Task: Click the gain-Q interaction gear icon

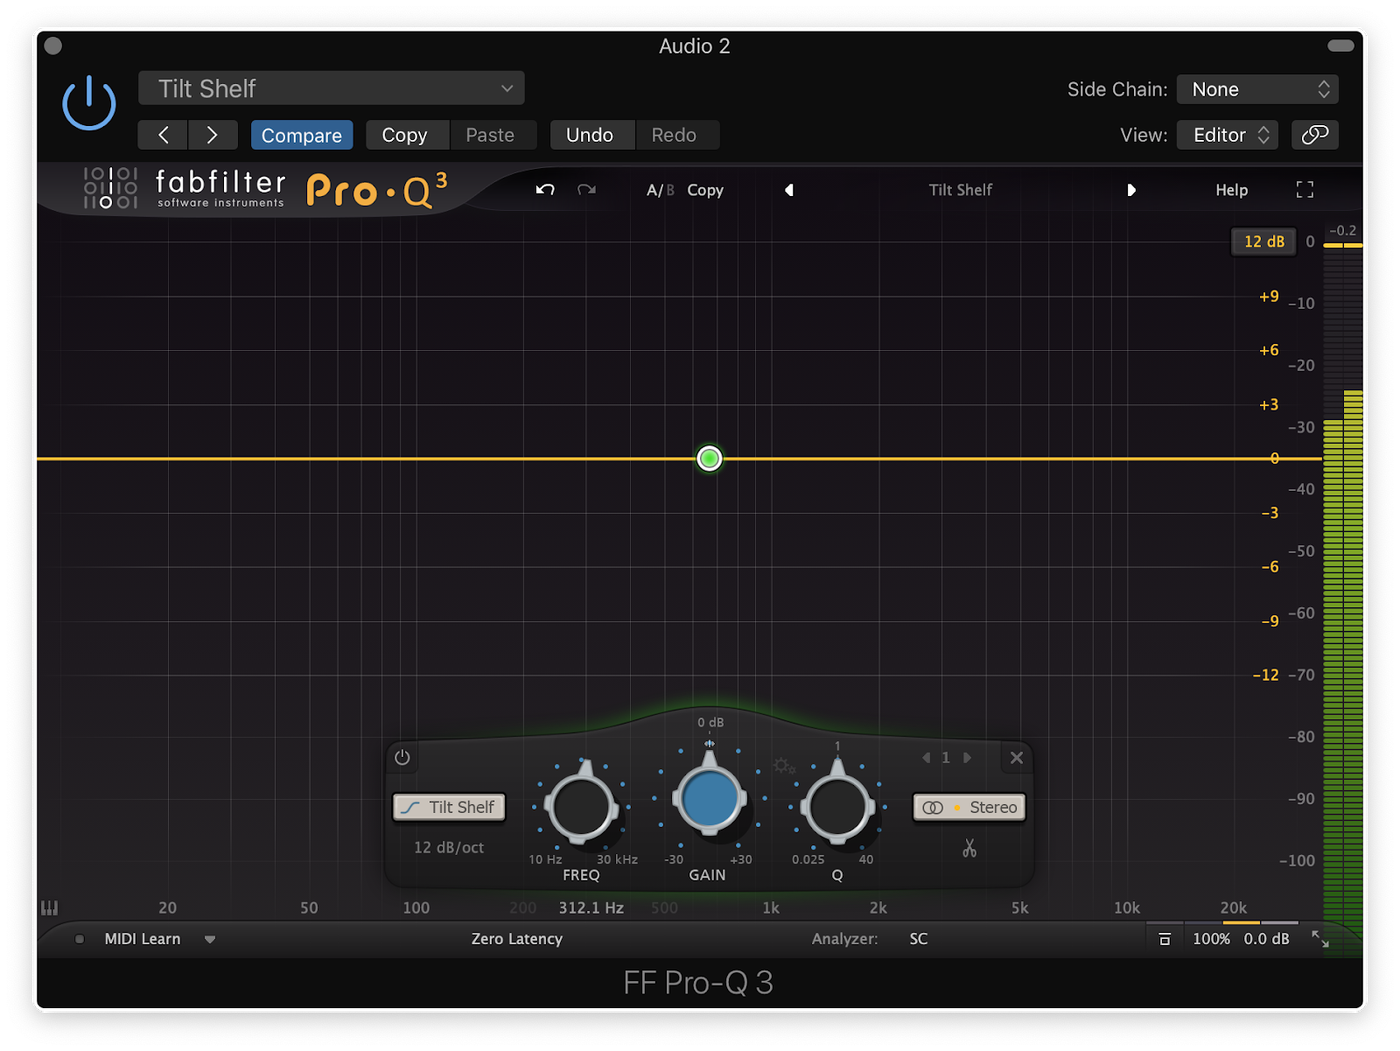Action: (784, 767)
